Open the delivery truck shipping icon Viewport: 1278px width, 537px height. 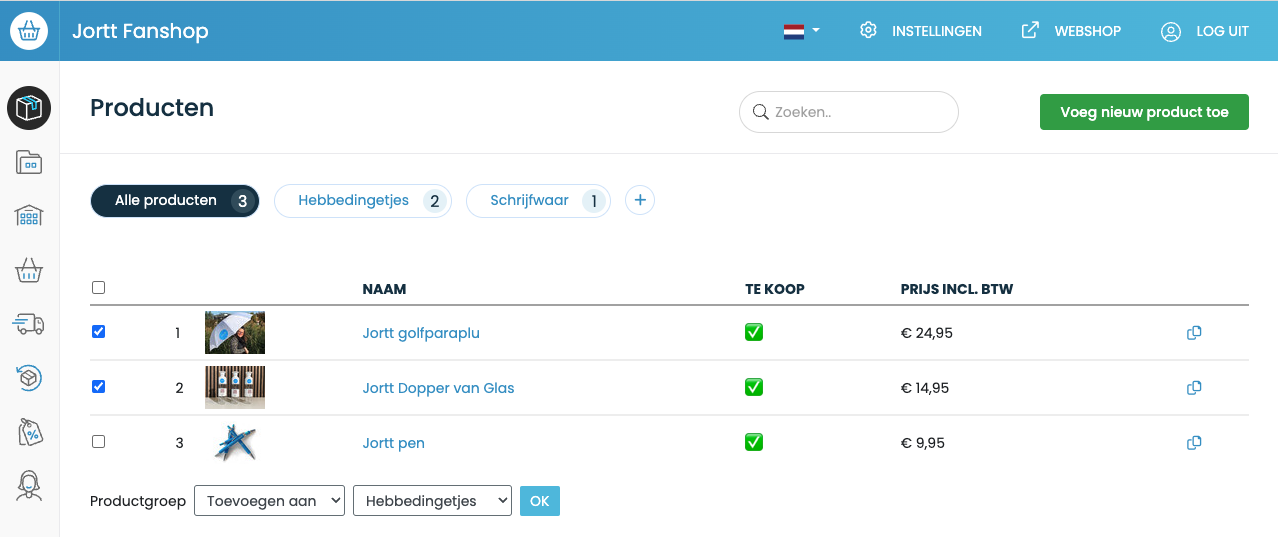[x=29, y=323]
